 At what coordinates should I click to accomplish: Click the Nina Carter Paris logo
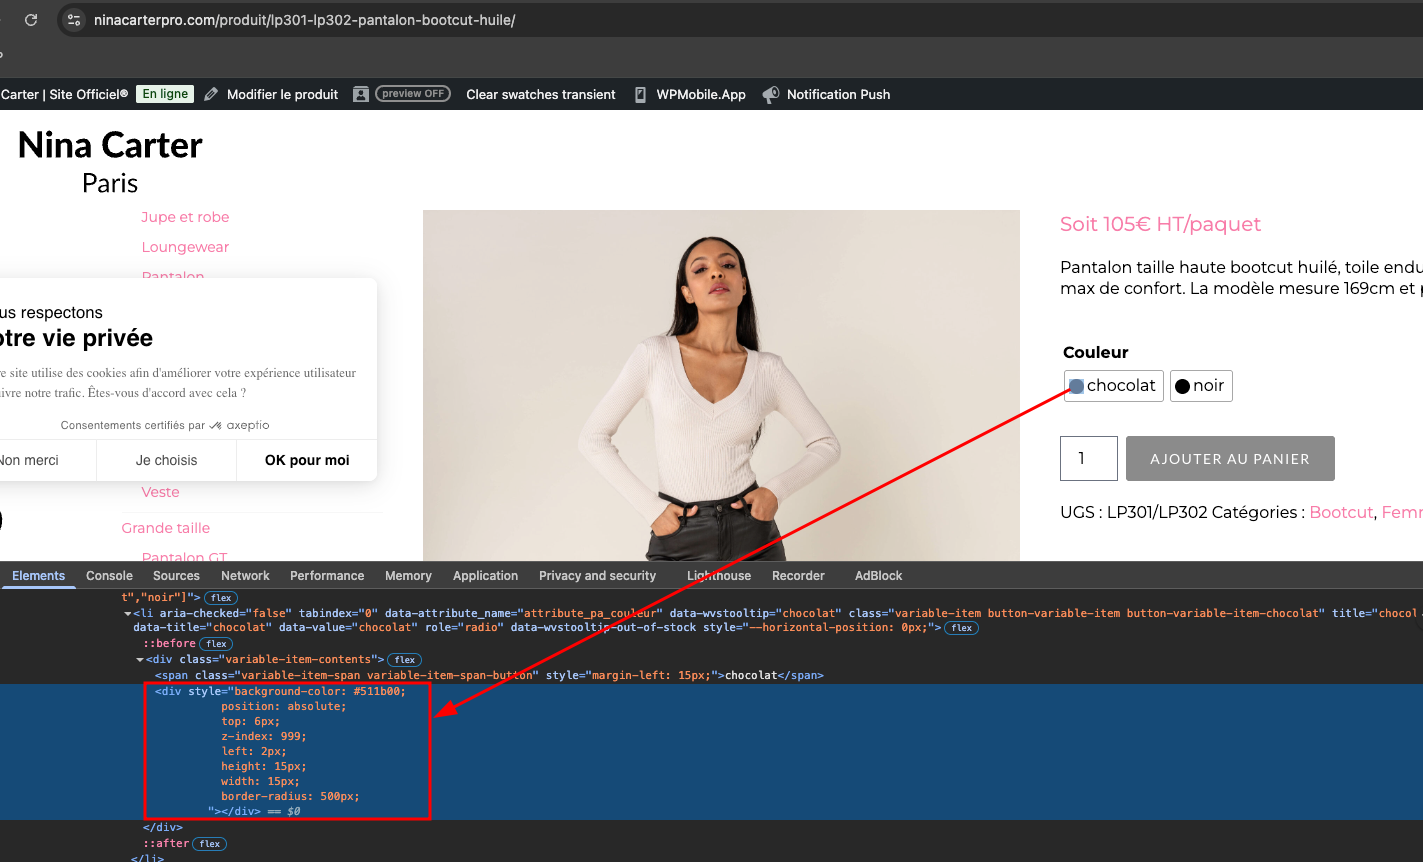(x=110, y=161)
